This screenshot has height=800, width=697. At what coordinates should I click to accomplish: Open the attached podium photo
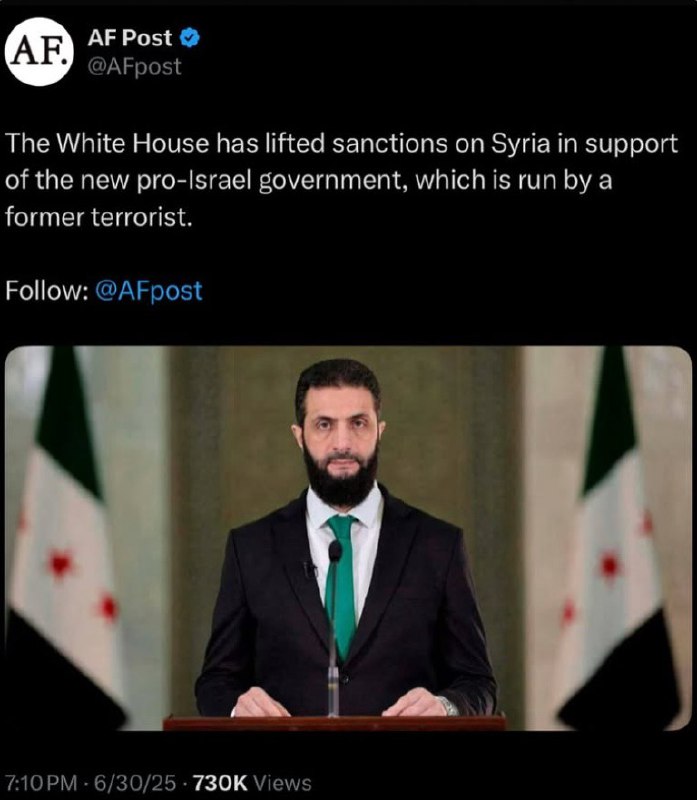[348, 538]
